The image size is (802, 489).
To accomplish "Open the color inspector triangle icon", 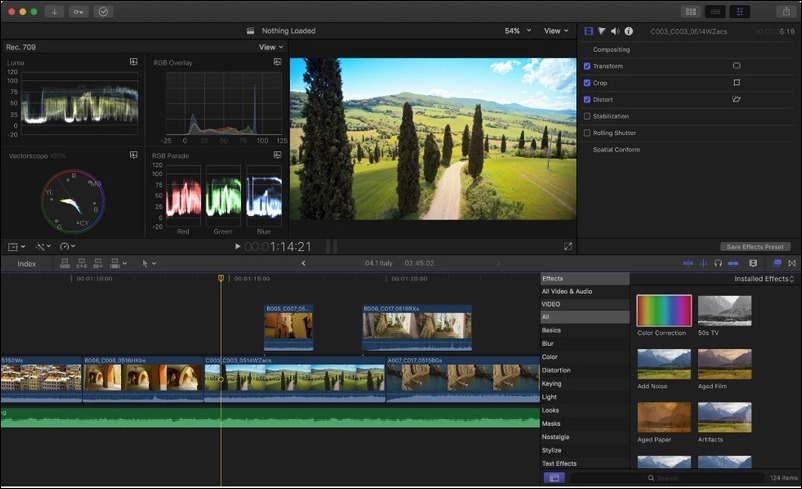I will [602, 31].
